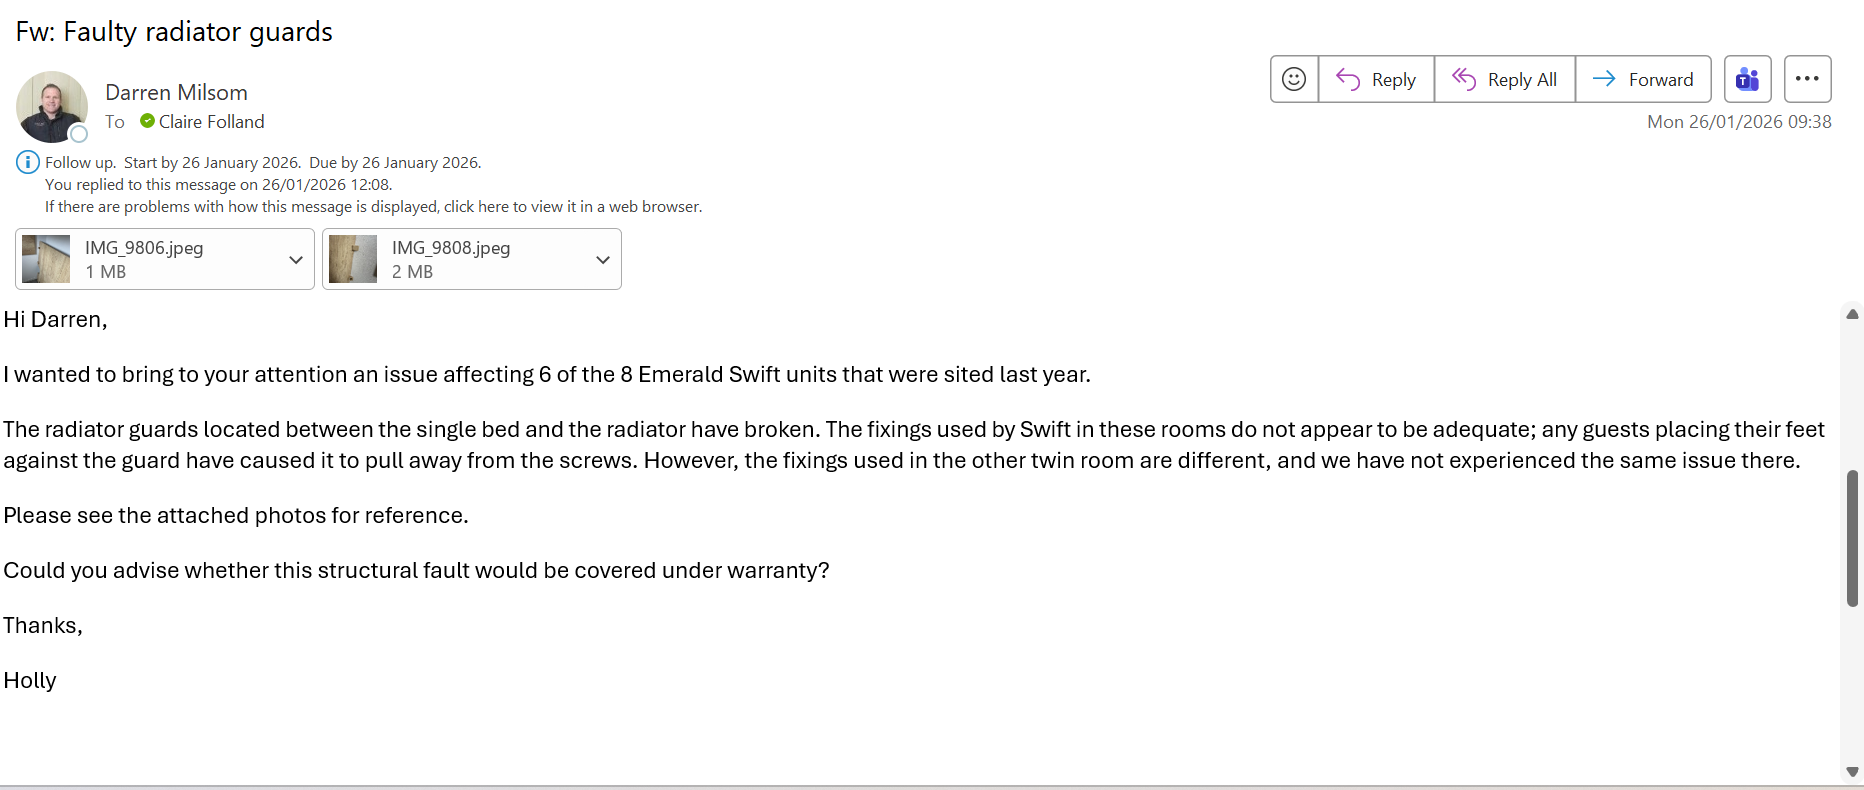Expand the IMG_9806.jpeg attachment dropdown arrow
The height and width of the screenshot is (790, 1864).
[x=296, y=260]
